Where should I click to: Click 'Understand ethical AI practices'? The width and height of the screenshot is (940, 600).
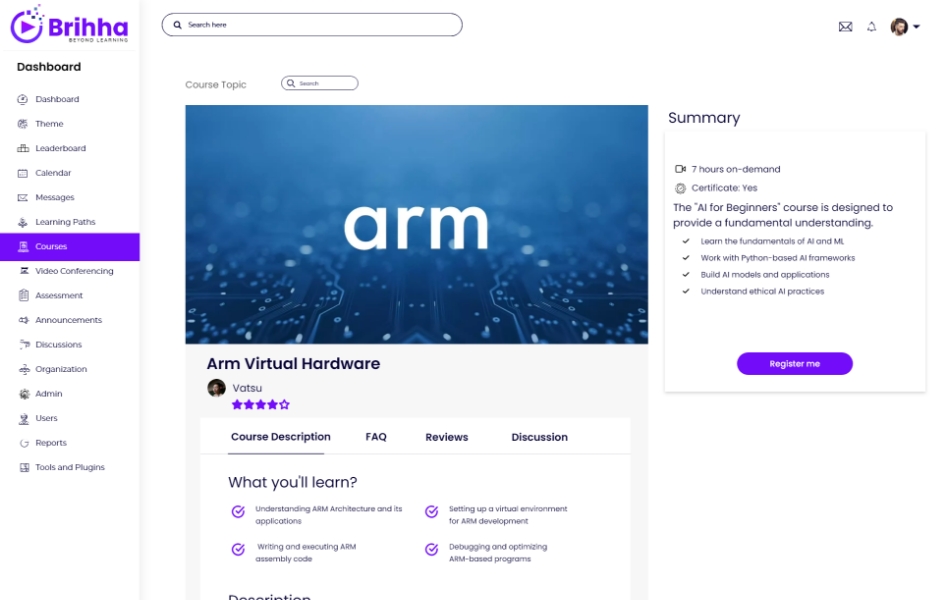click(x=762, y=291)
